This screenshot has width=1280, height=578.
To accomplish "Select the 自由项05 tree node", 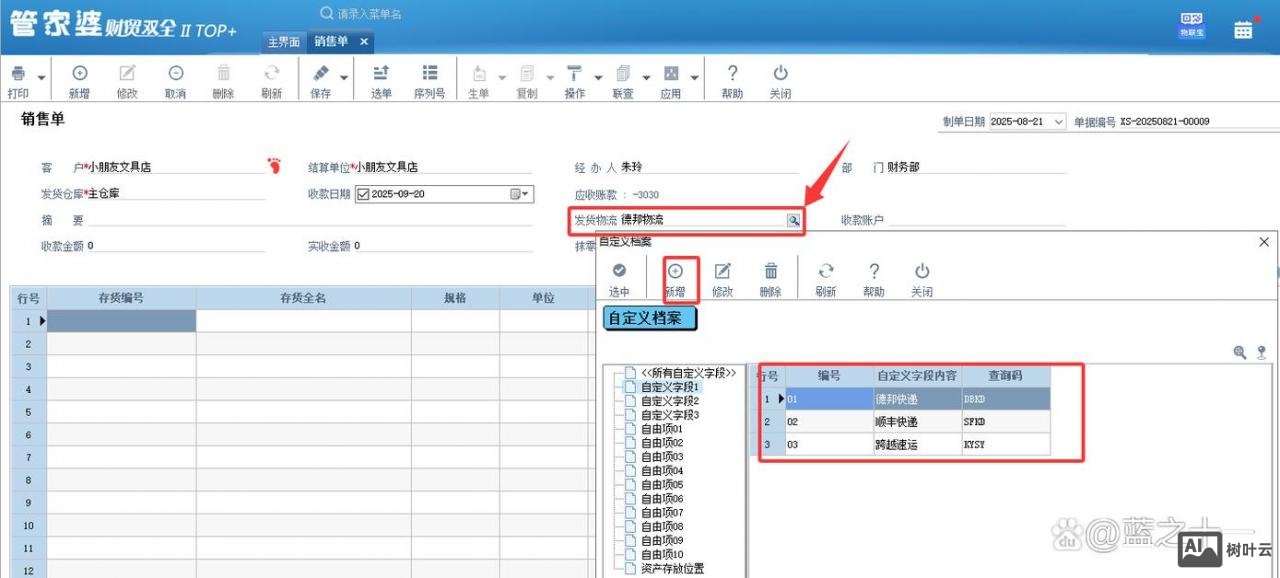I will tap(662, 483).
